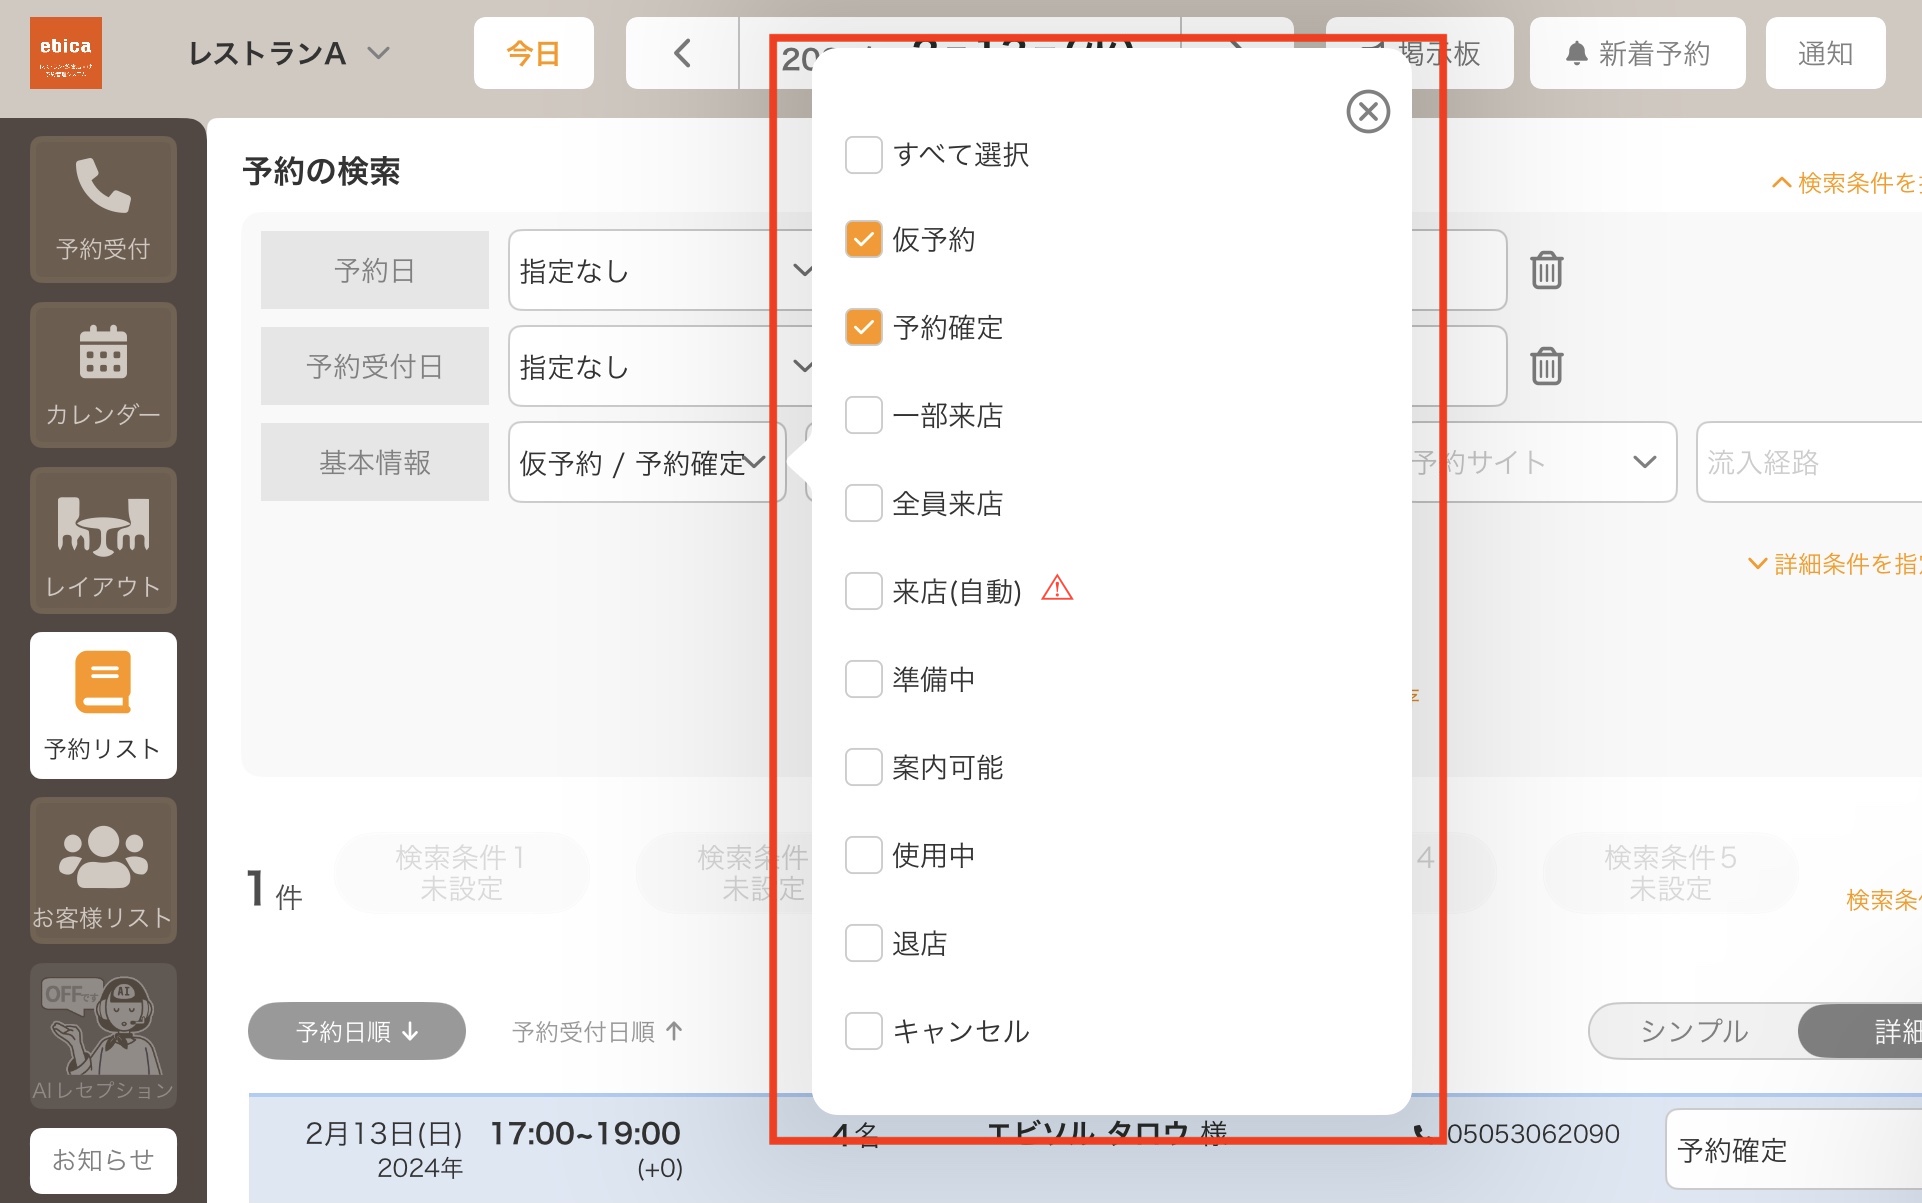Screen dimensions: 1922x1203
Task: Check the 全員来店 checkbox
Action: [x=863, y=503]
